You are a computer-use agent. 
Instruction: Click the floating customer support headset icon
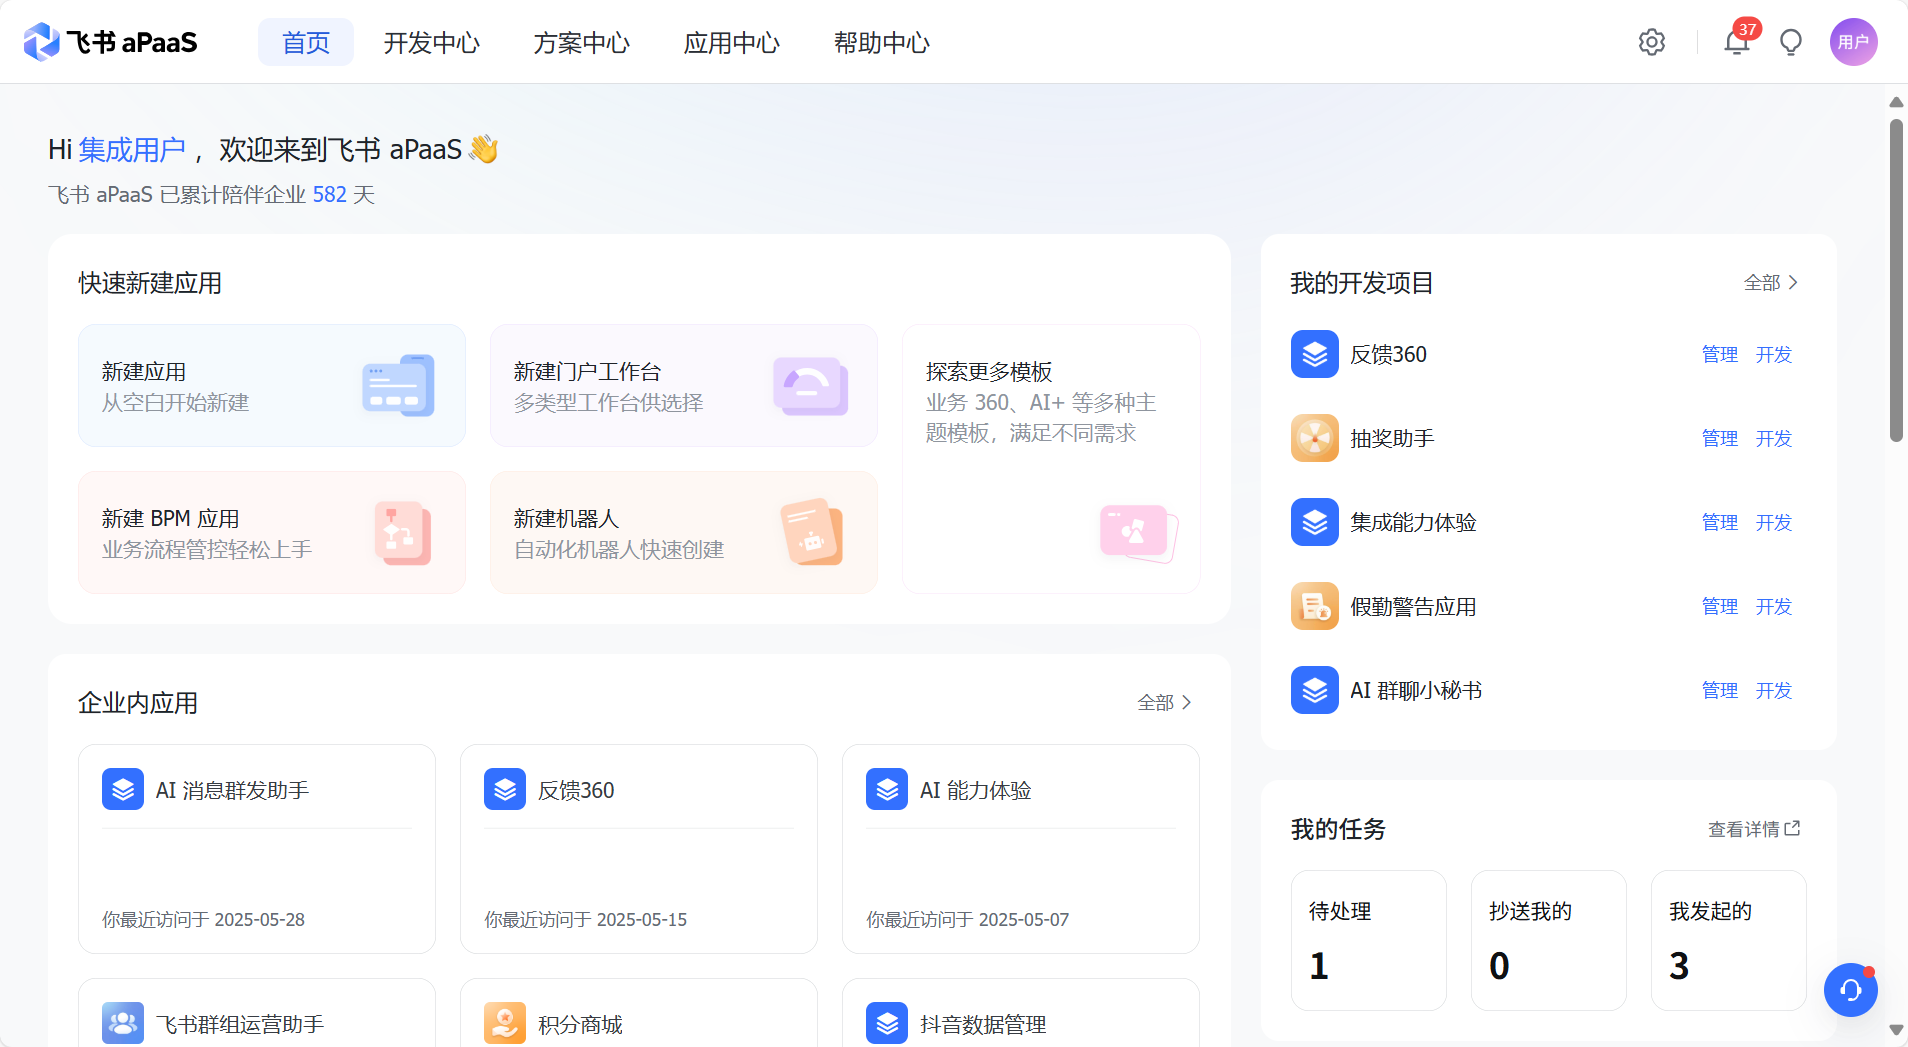[1850, 990]
